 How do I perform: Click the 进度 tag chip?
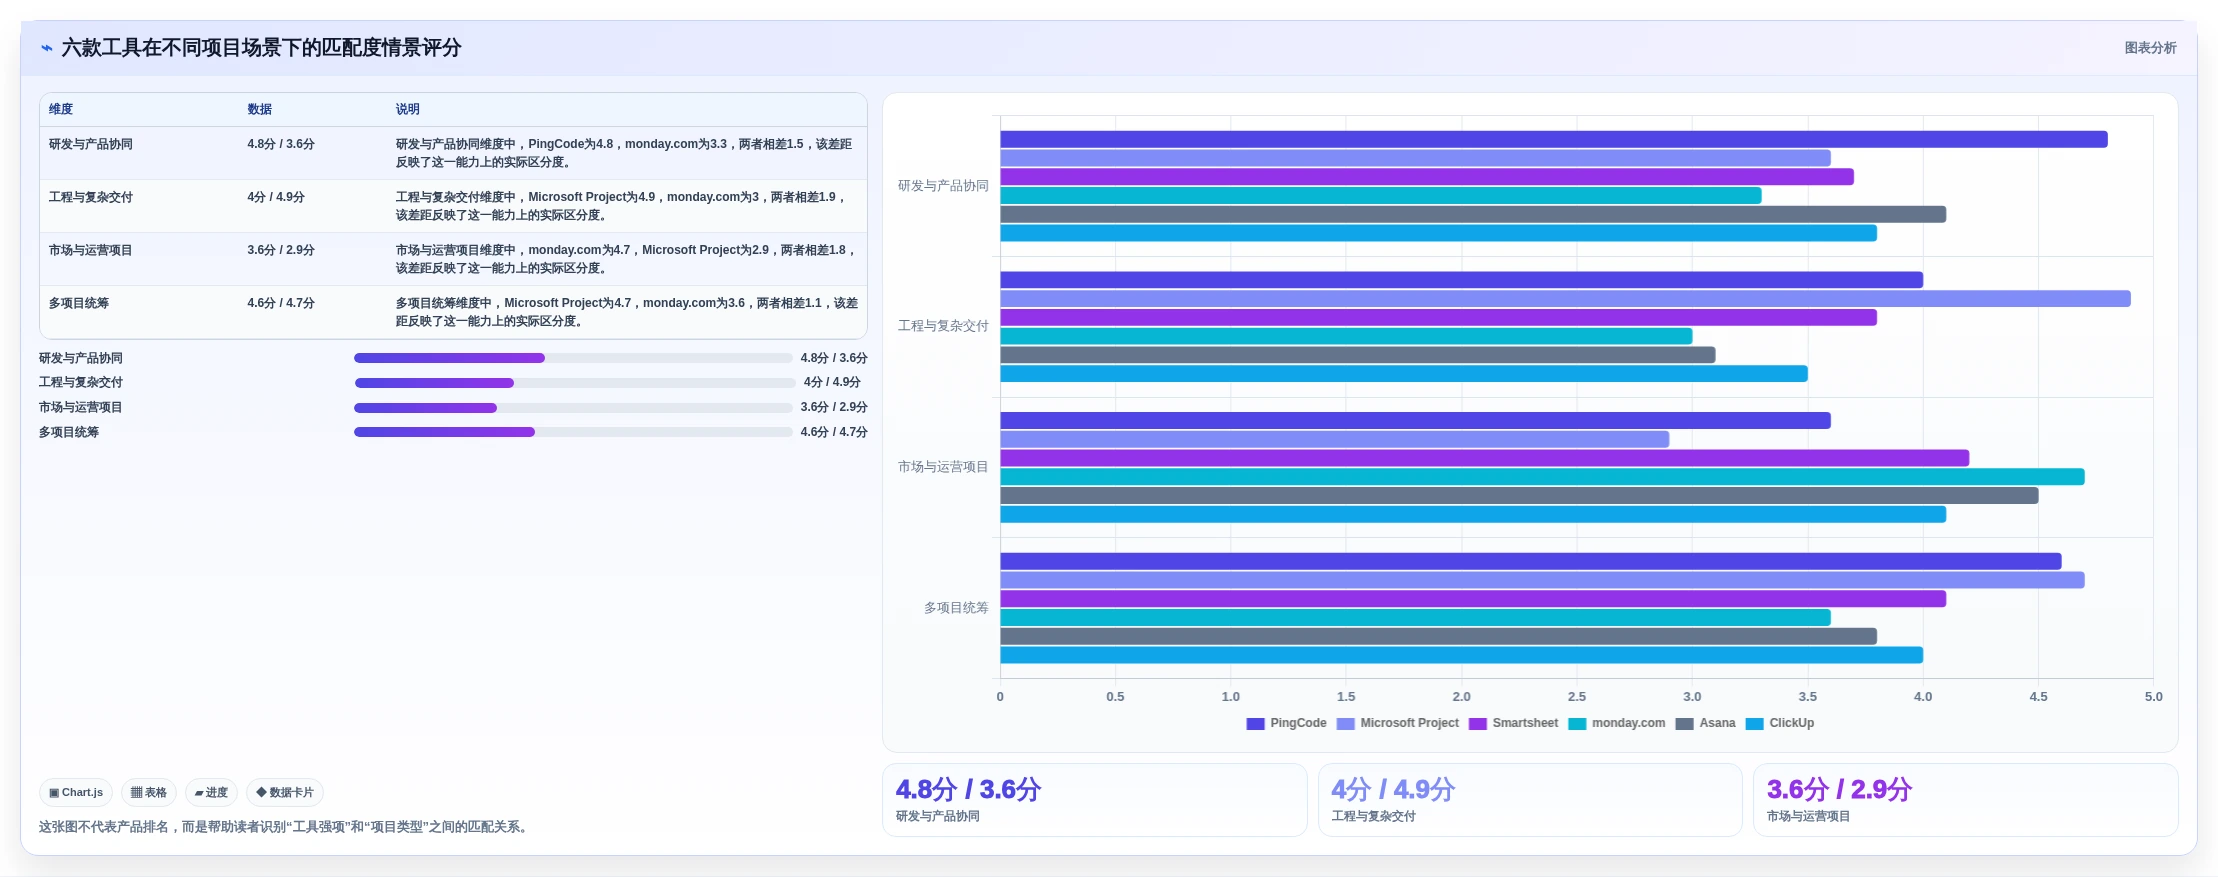pyautogui.click(x=211, y=792)
